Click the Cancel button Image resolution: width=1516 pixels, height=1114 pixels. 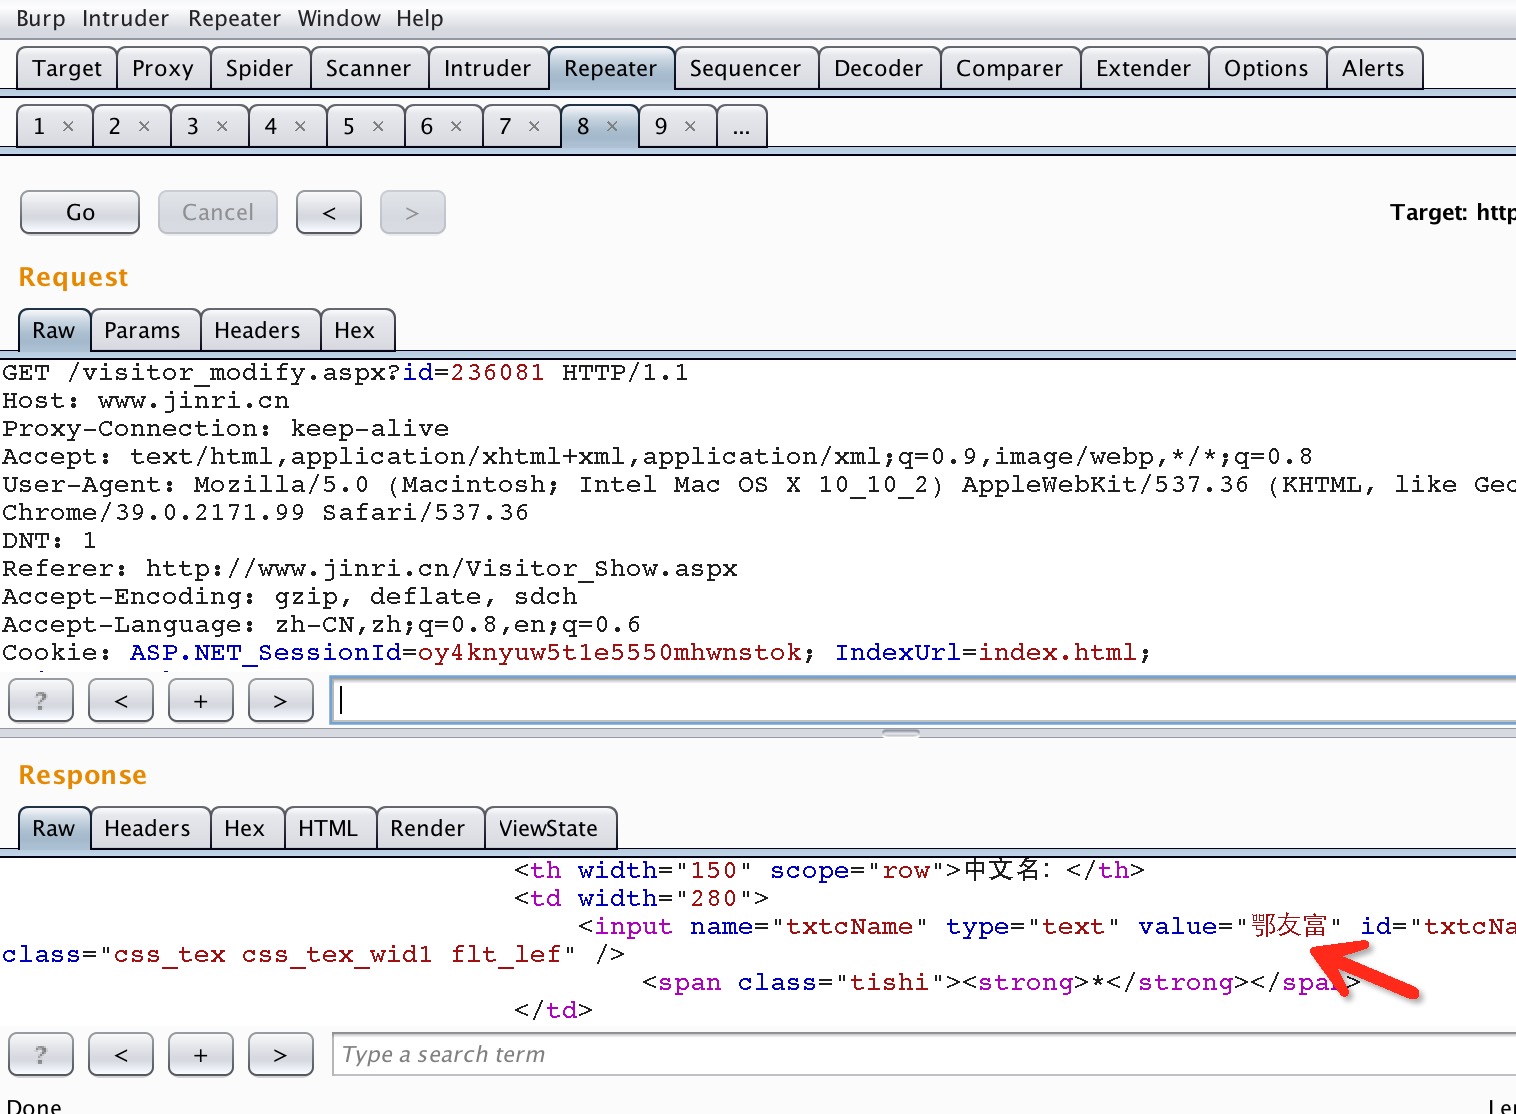coord(218,212)
